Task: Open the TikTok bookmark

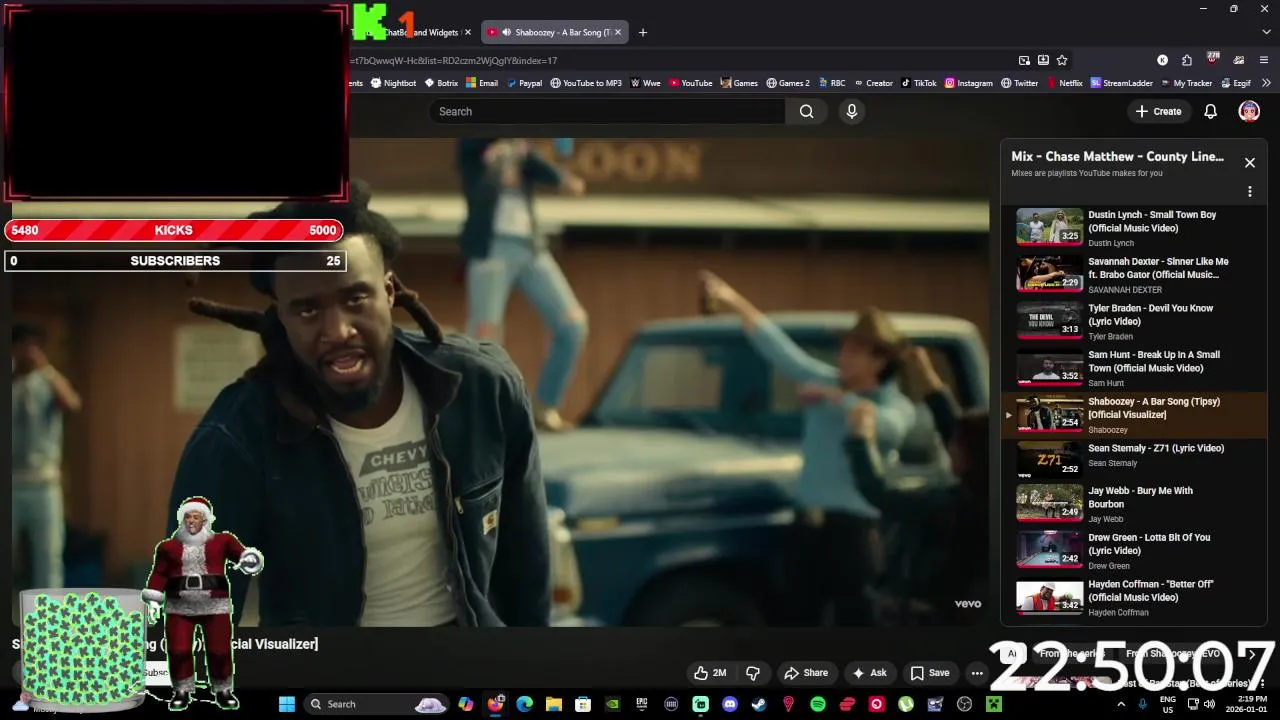Action: click(919, 83)
